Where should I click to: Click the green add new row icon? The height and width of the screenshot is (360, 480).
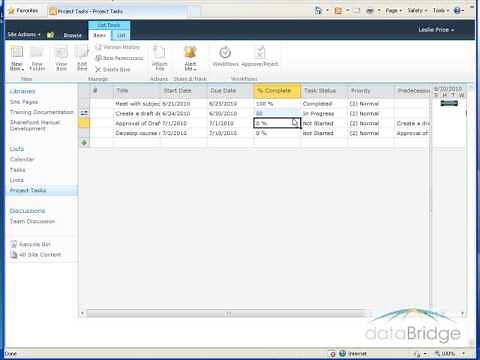point(84,143)
